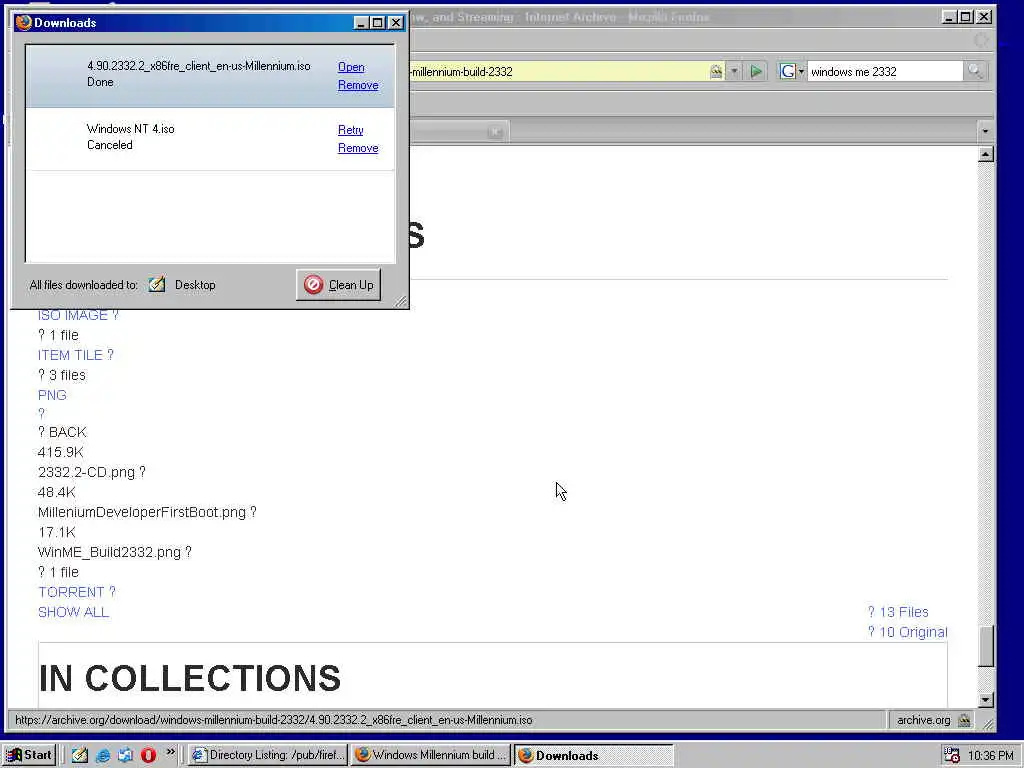This screenshot has height=768, width=1024.
Task: Click the SHOW ALL link
Action: [x=73, y=612]
